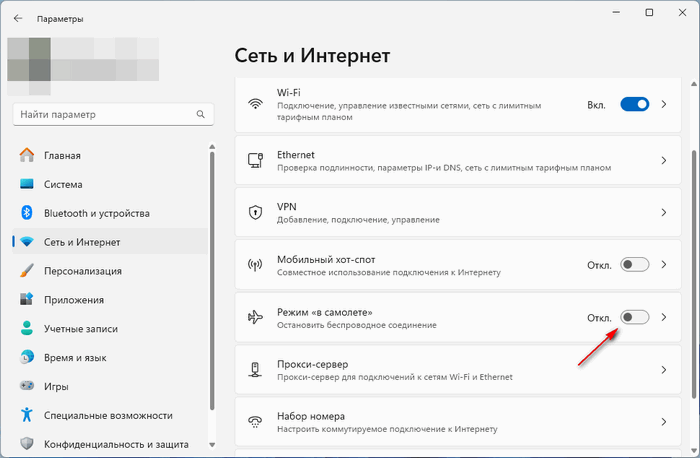
Task: Enable the Мобильный хот-спот toggle
Action: [x=634, y=265]
